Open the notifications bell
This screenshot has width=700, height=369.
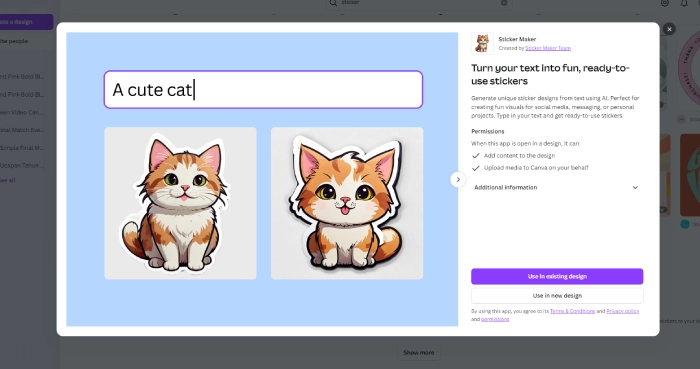pos(684,3)
